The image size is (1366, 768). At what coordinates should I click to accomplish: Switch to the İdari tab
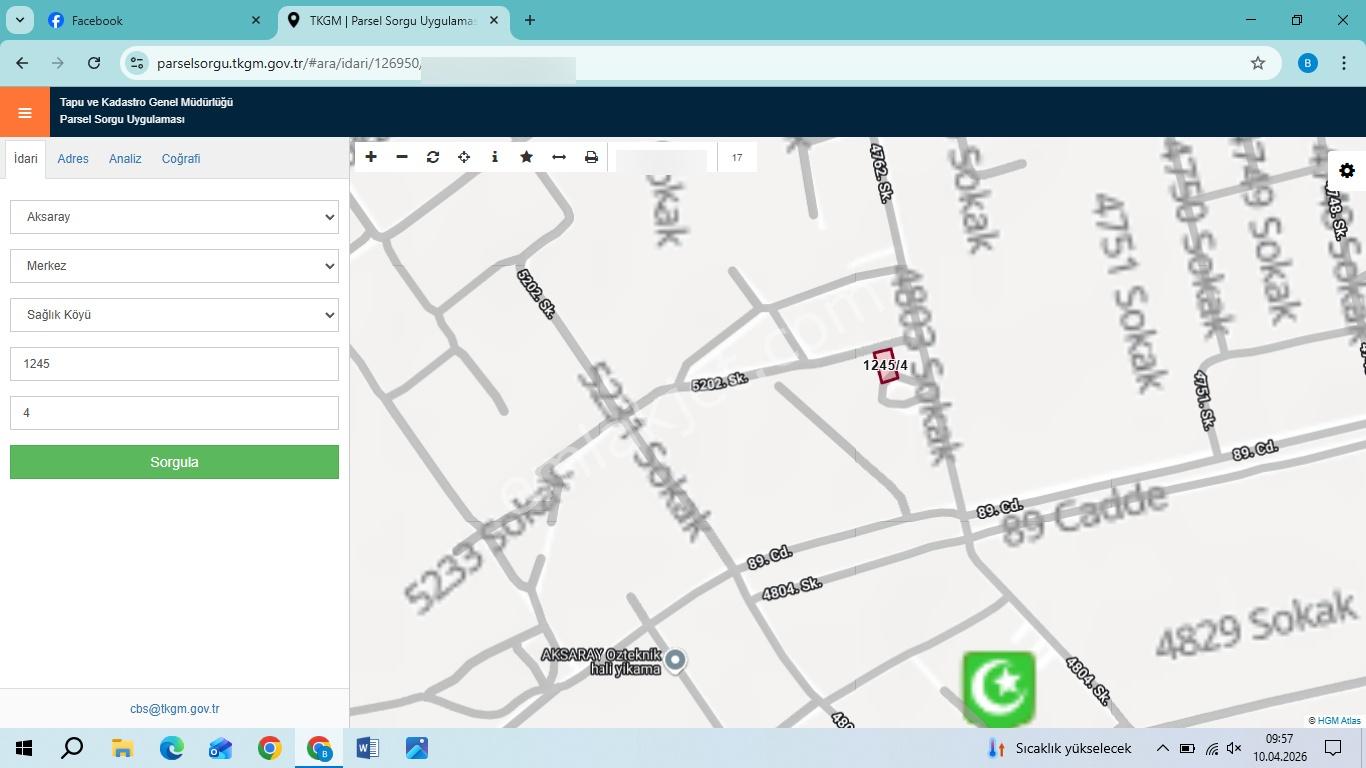point(26,159)
